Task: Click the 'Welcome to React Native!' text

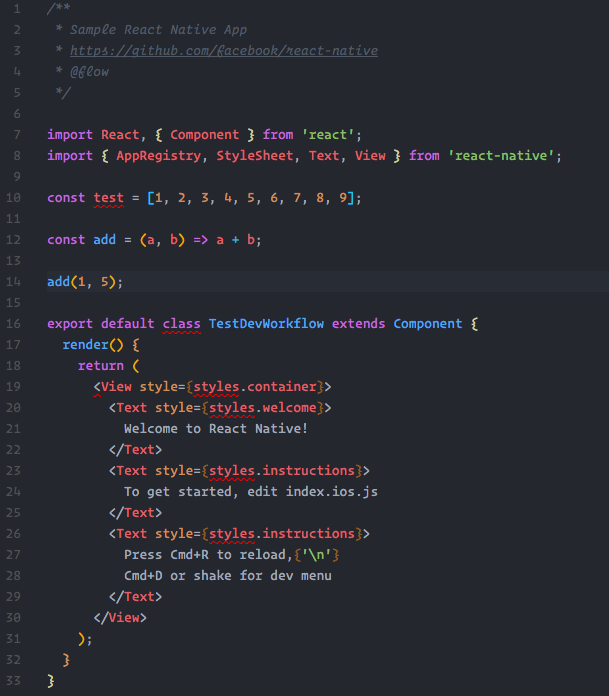Action: [x=216, y=429]
